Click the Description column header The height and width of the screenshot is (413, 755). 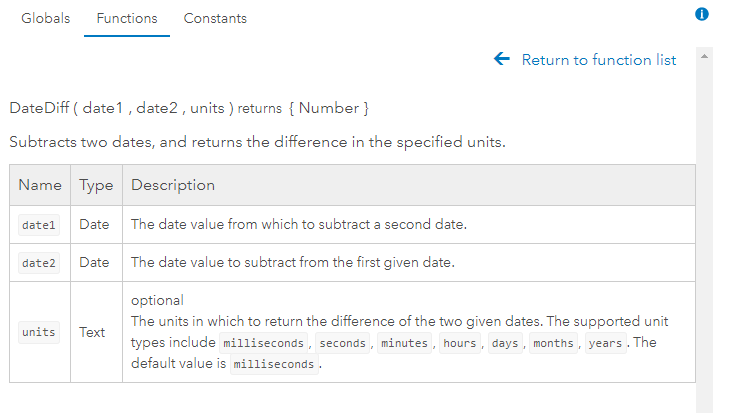pyautogui.click(x=173, y=185)
